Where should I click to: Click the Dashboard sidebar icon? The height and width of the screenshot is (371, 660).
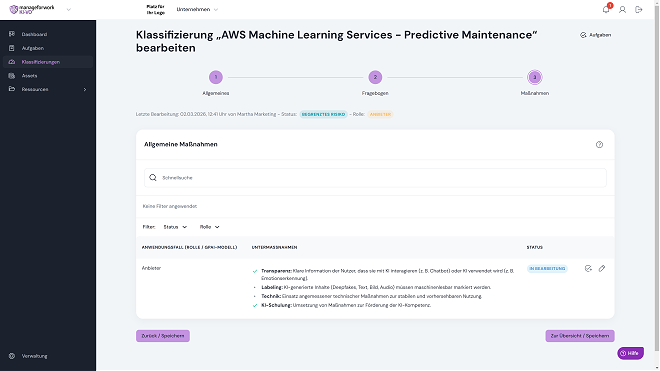coord(12,34)
